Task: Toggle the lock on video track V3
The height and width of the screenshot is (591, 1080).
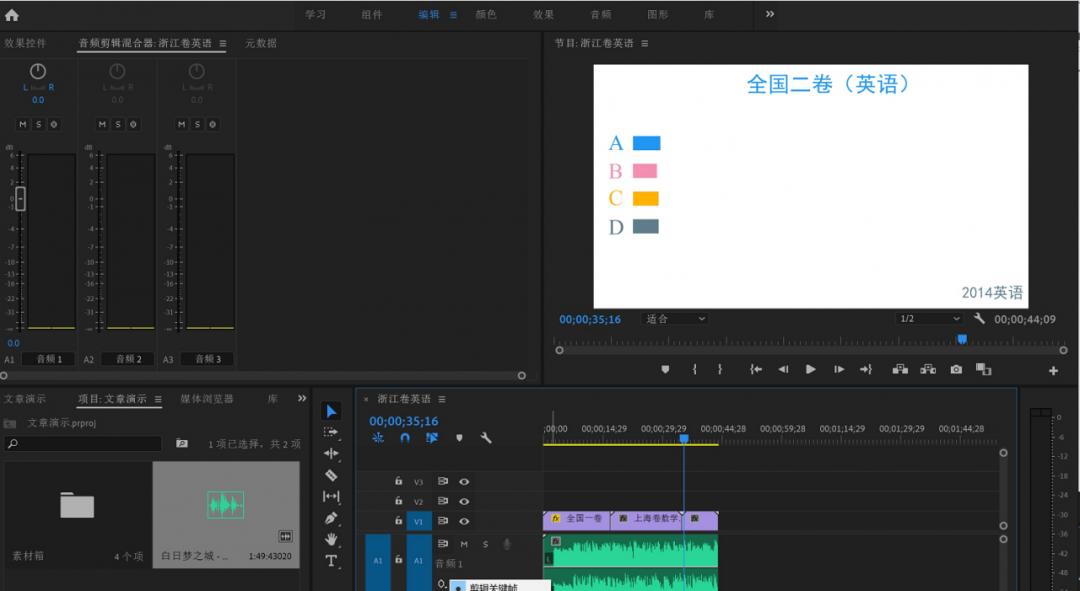Action: click(x=398, y=481)
